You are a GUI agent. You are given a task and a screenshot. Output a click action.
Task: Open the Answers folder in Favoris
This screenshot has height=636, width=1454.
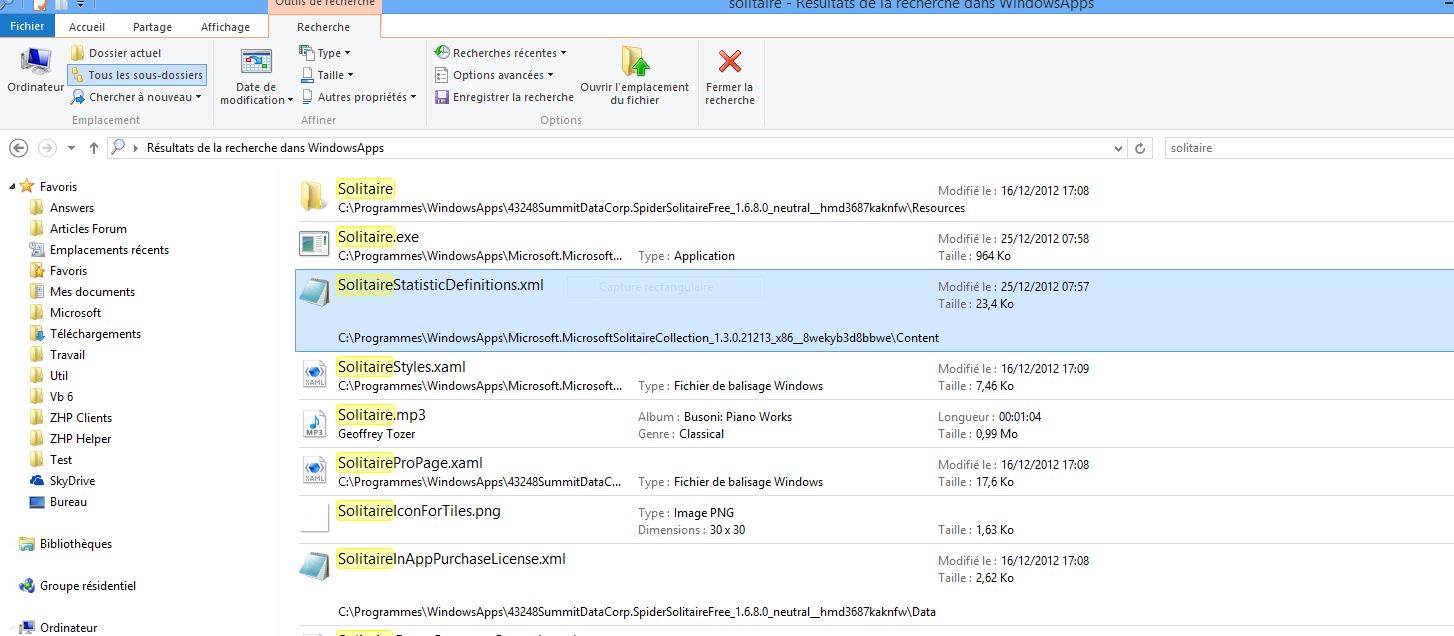[x=62, y=208]
